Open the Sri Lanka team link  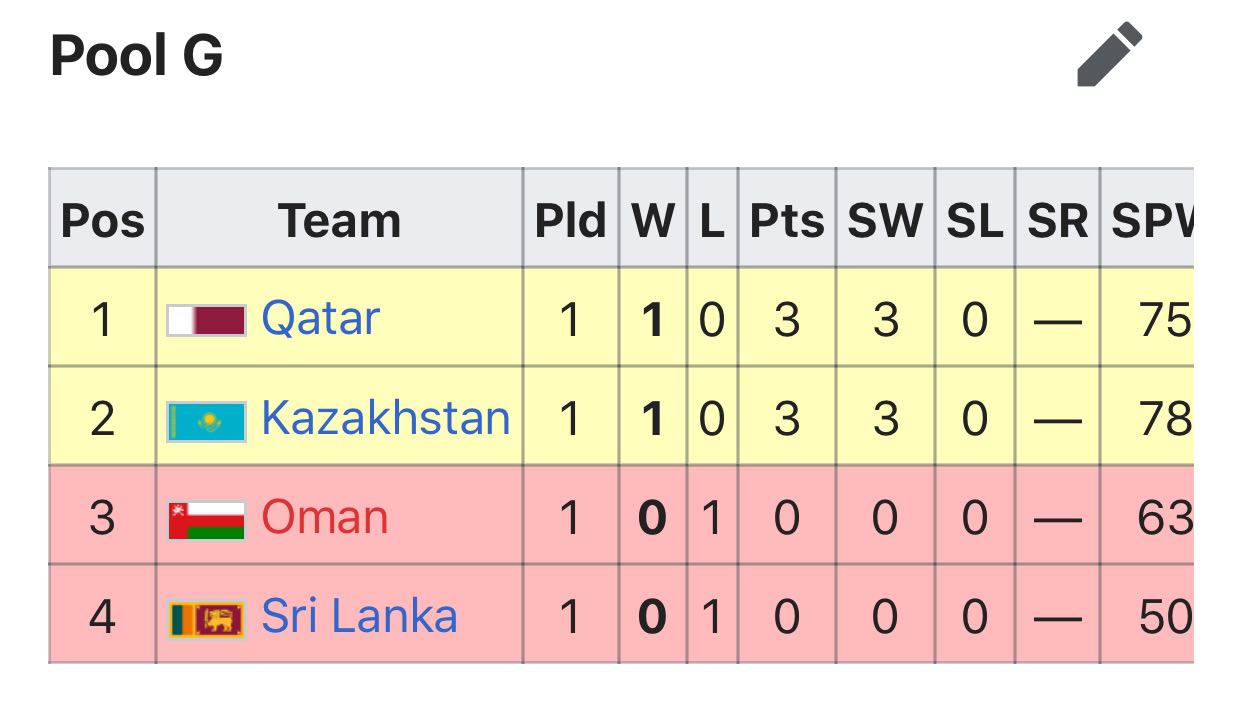tap(360, 616)
